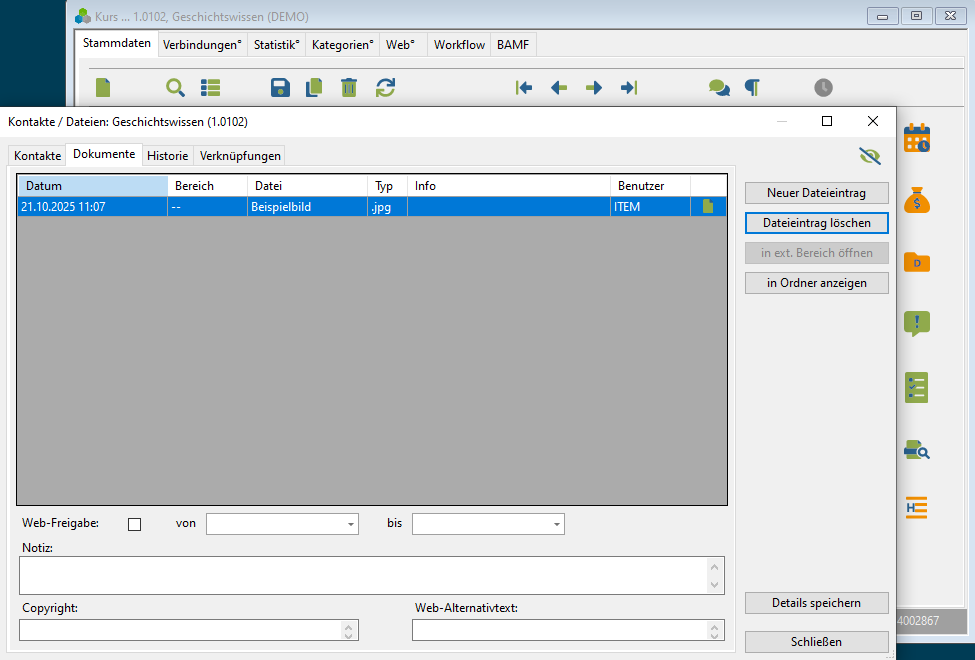Open the Verknüpfungen tab

coord(240,156)
